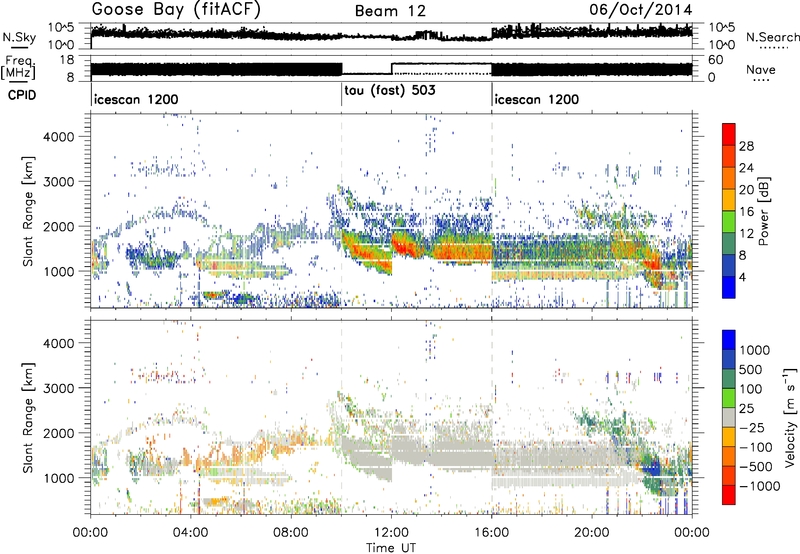The image size is (800, 554).
Task: Click the 'Goose Bay (fitACF)' plot title
Action: pos(176,10)
